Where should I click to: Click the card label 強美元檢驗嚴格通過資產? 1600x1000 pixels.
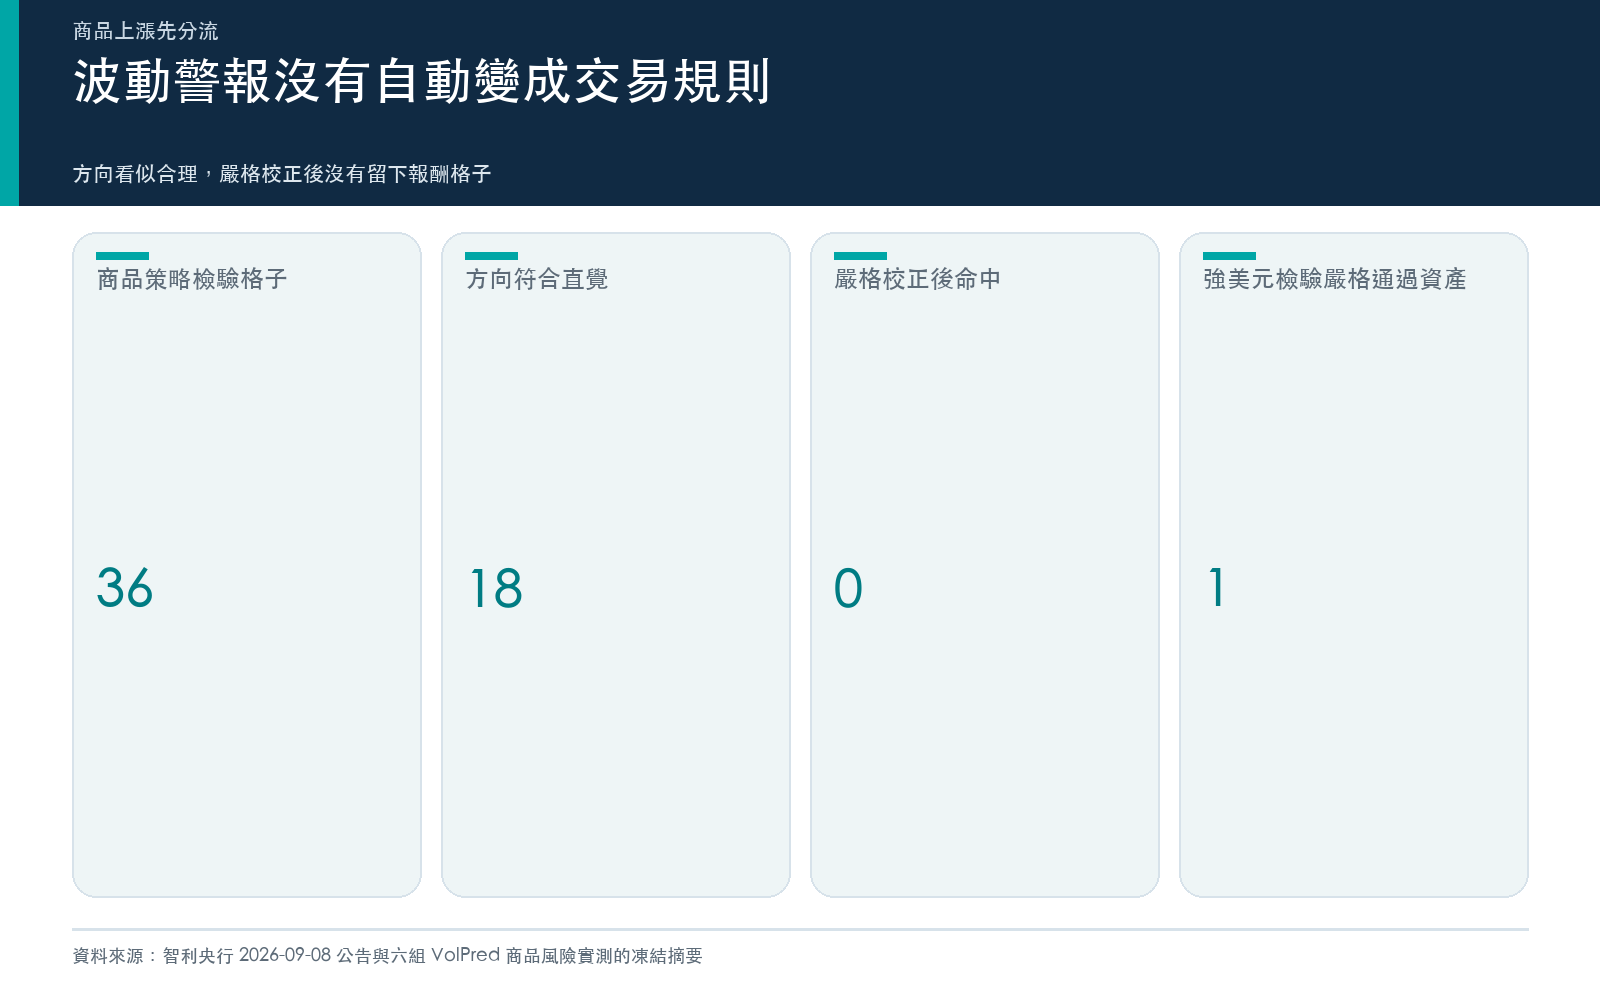1335,279
